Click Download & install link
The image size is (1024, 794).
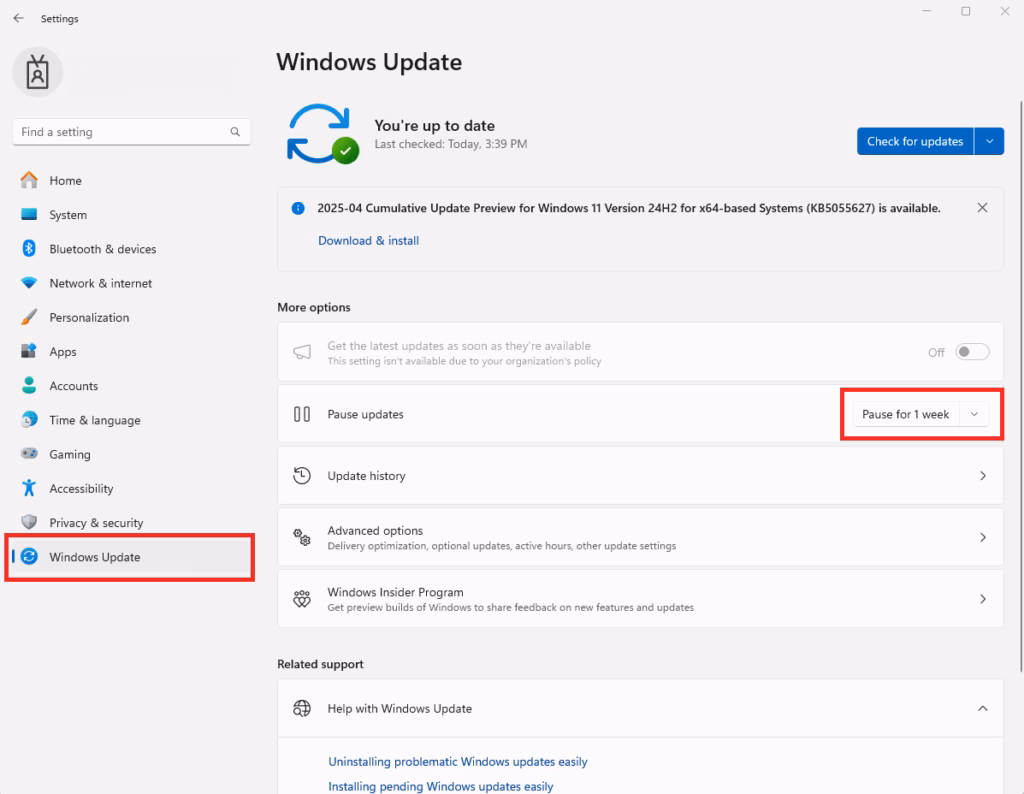pyautogui.click(x=368, y=240)
